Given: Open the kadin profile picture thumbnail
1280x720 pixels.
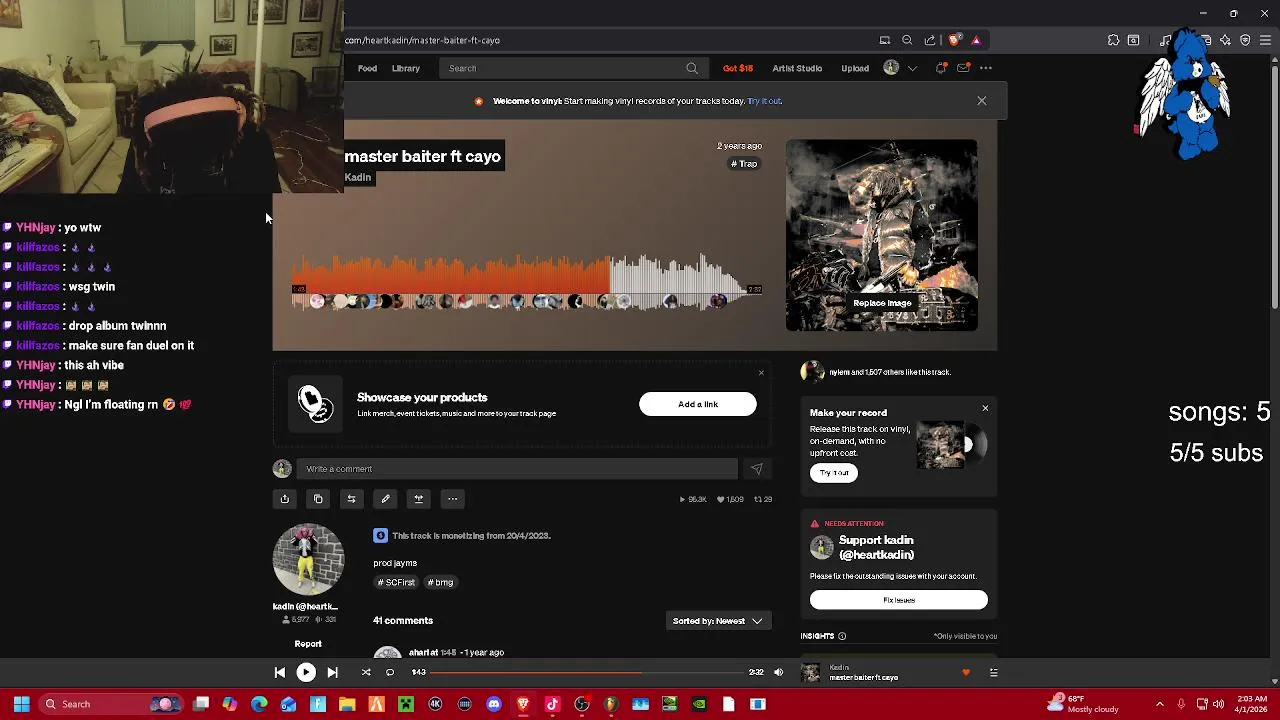Looking at the screenshot, I should pyautogui.click(x=308, y=560).
